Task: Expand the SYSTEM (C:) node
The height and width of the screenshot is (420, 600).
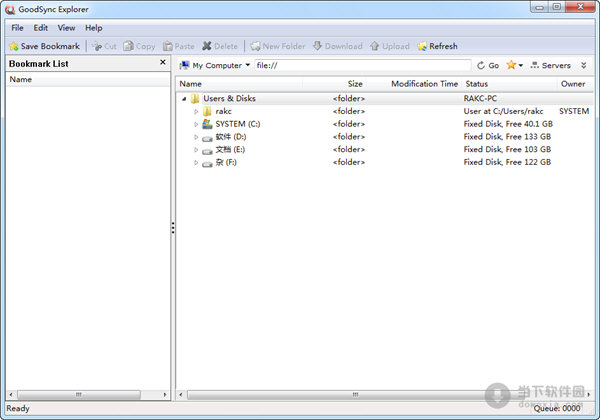Action: [x=196, y=124]
